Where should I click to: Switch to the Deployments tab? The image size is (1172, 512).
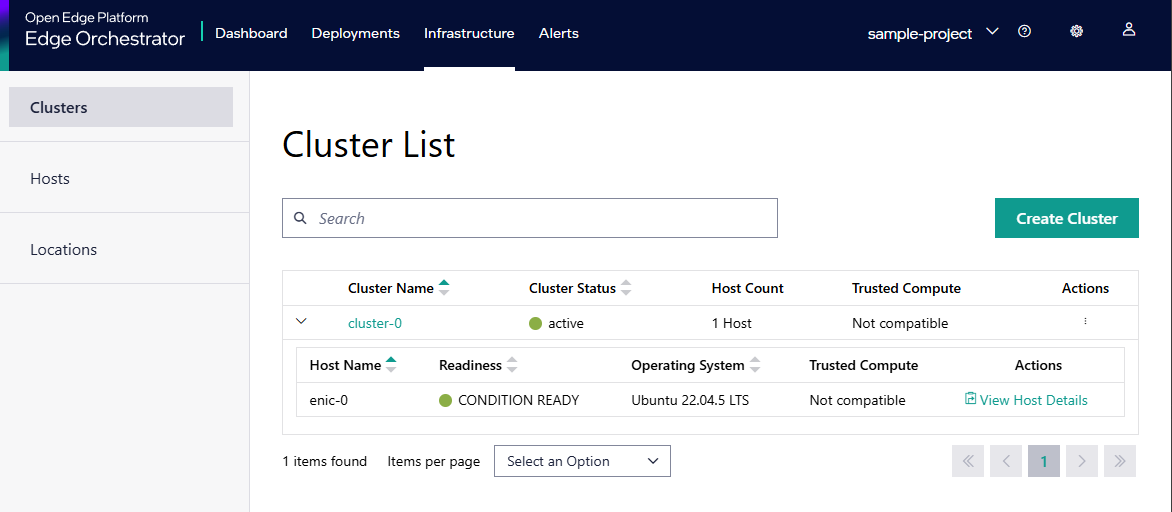tap(355, 33)
